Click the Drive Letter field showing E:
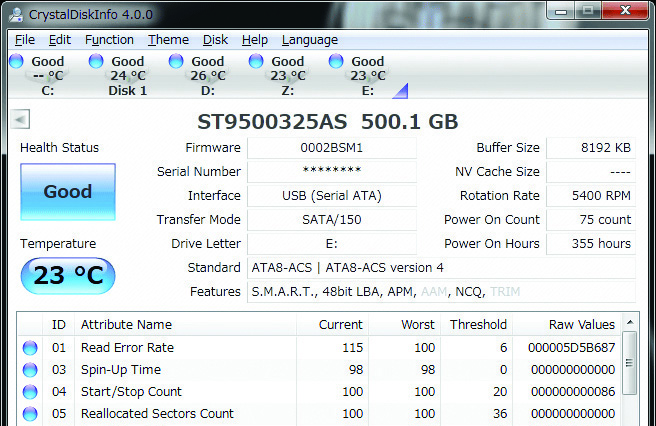This screenshot has width=656, height=426. click(332, 244)
